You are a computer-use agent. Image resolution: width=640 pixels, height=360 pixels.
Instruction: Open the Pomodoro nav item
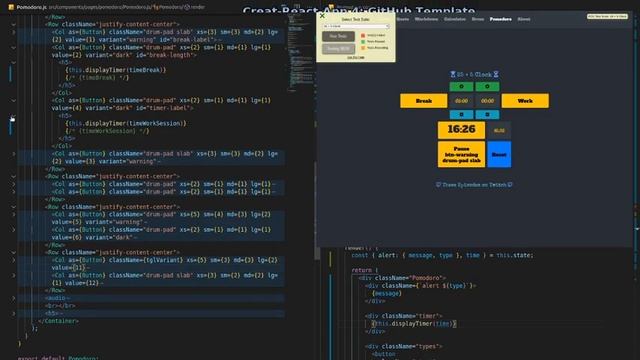500,19
